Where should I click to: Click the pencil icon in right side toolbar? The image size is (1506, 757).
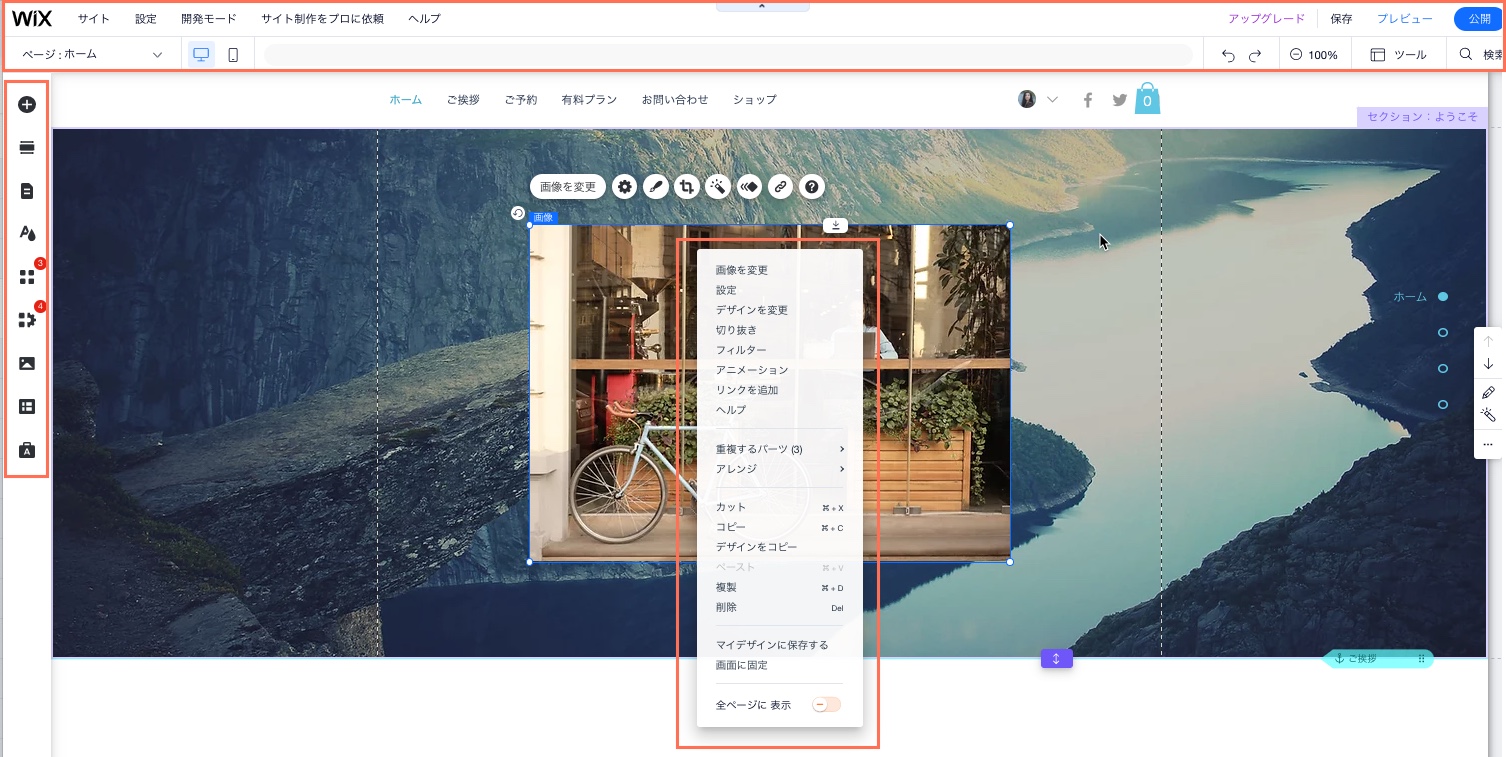tap(1488, 393)
